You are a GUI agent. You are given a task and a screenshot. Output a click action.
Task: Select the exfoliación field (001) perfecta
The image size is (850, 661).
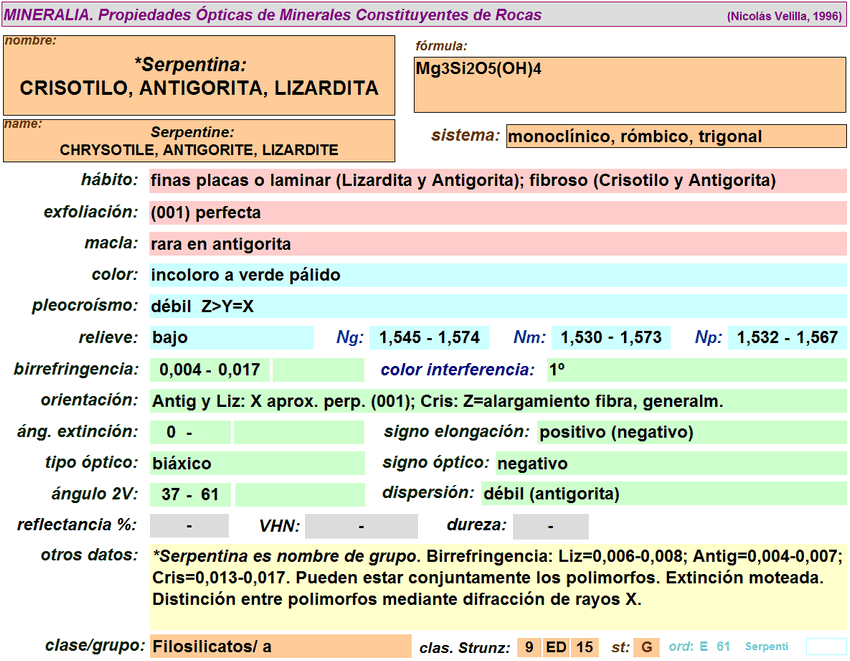coord(497,213)
